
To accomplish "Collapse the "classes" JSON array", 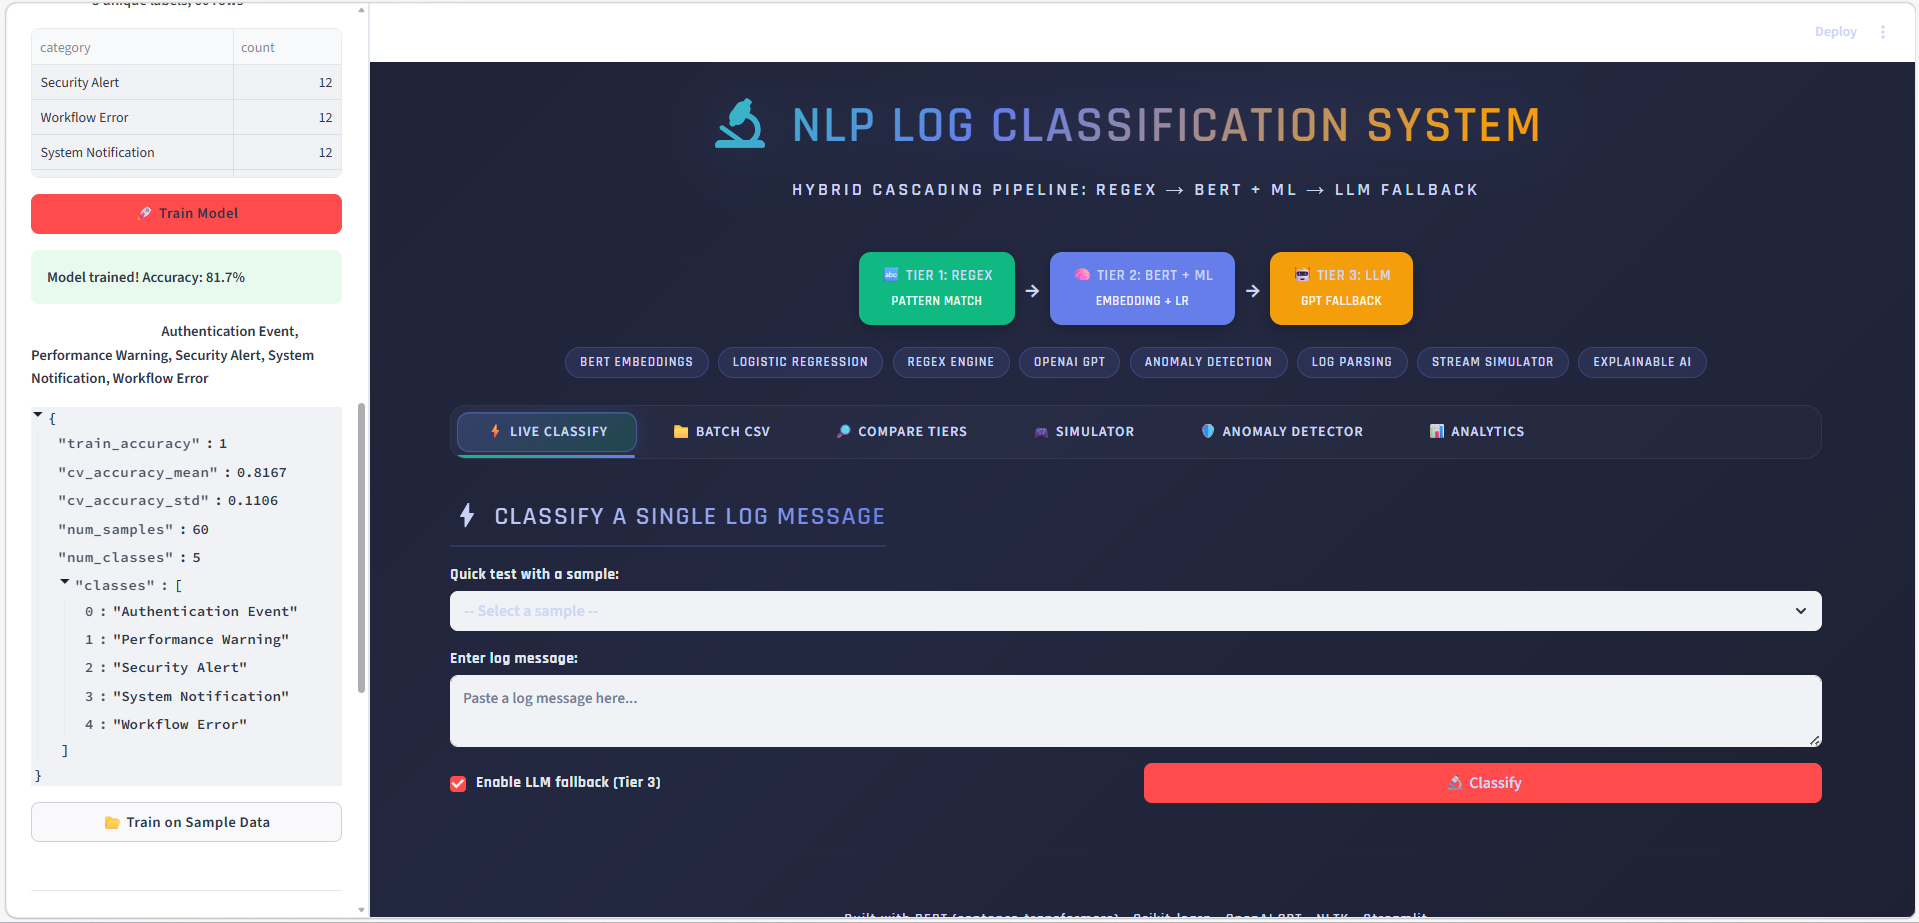I will click(65, 582).
